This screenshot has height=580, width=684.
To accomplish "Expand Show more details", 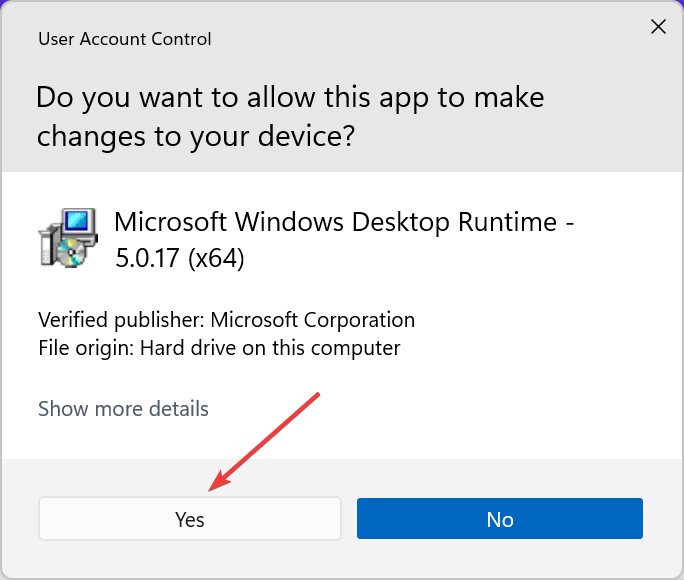I will click(123, 409).
